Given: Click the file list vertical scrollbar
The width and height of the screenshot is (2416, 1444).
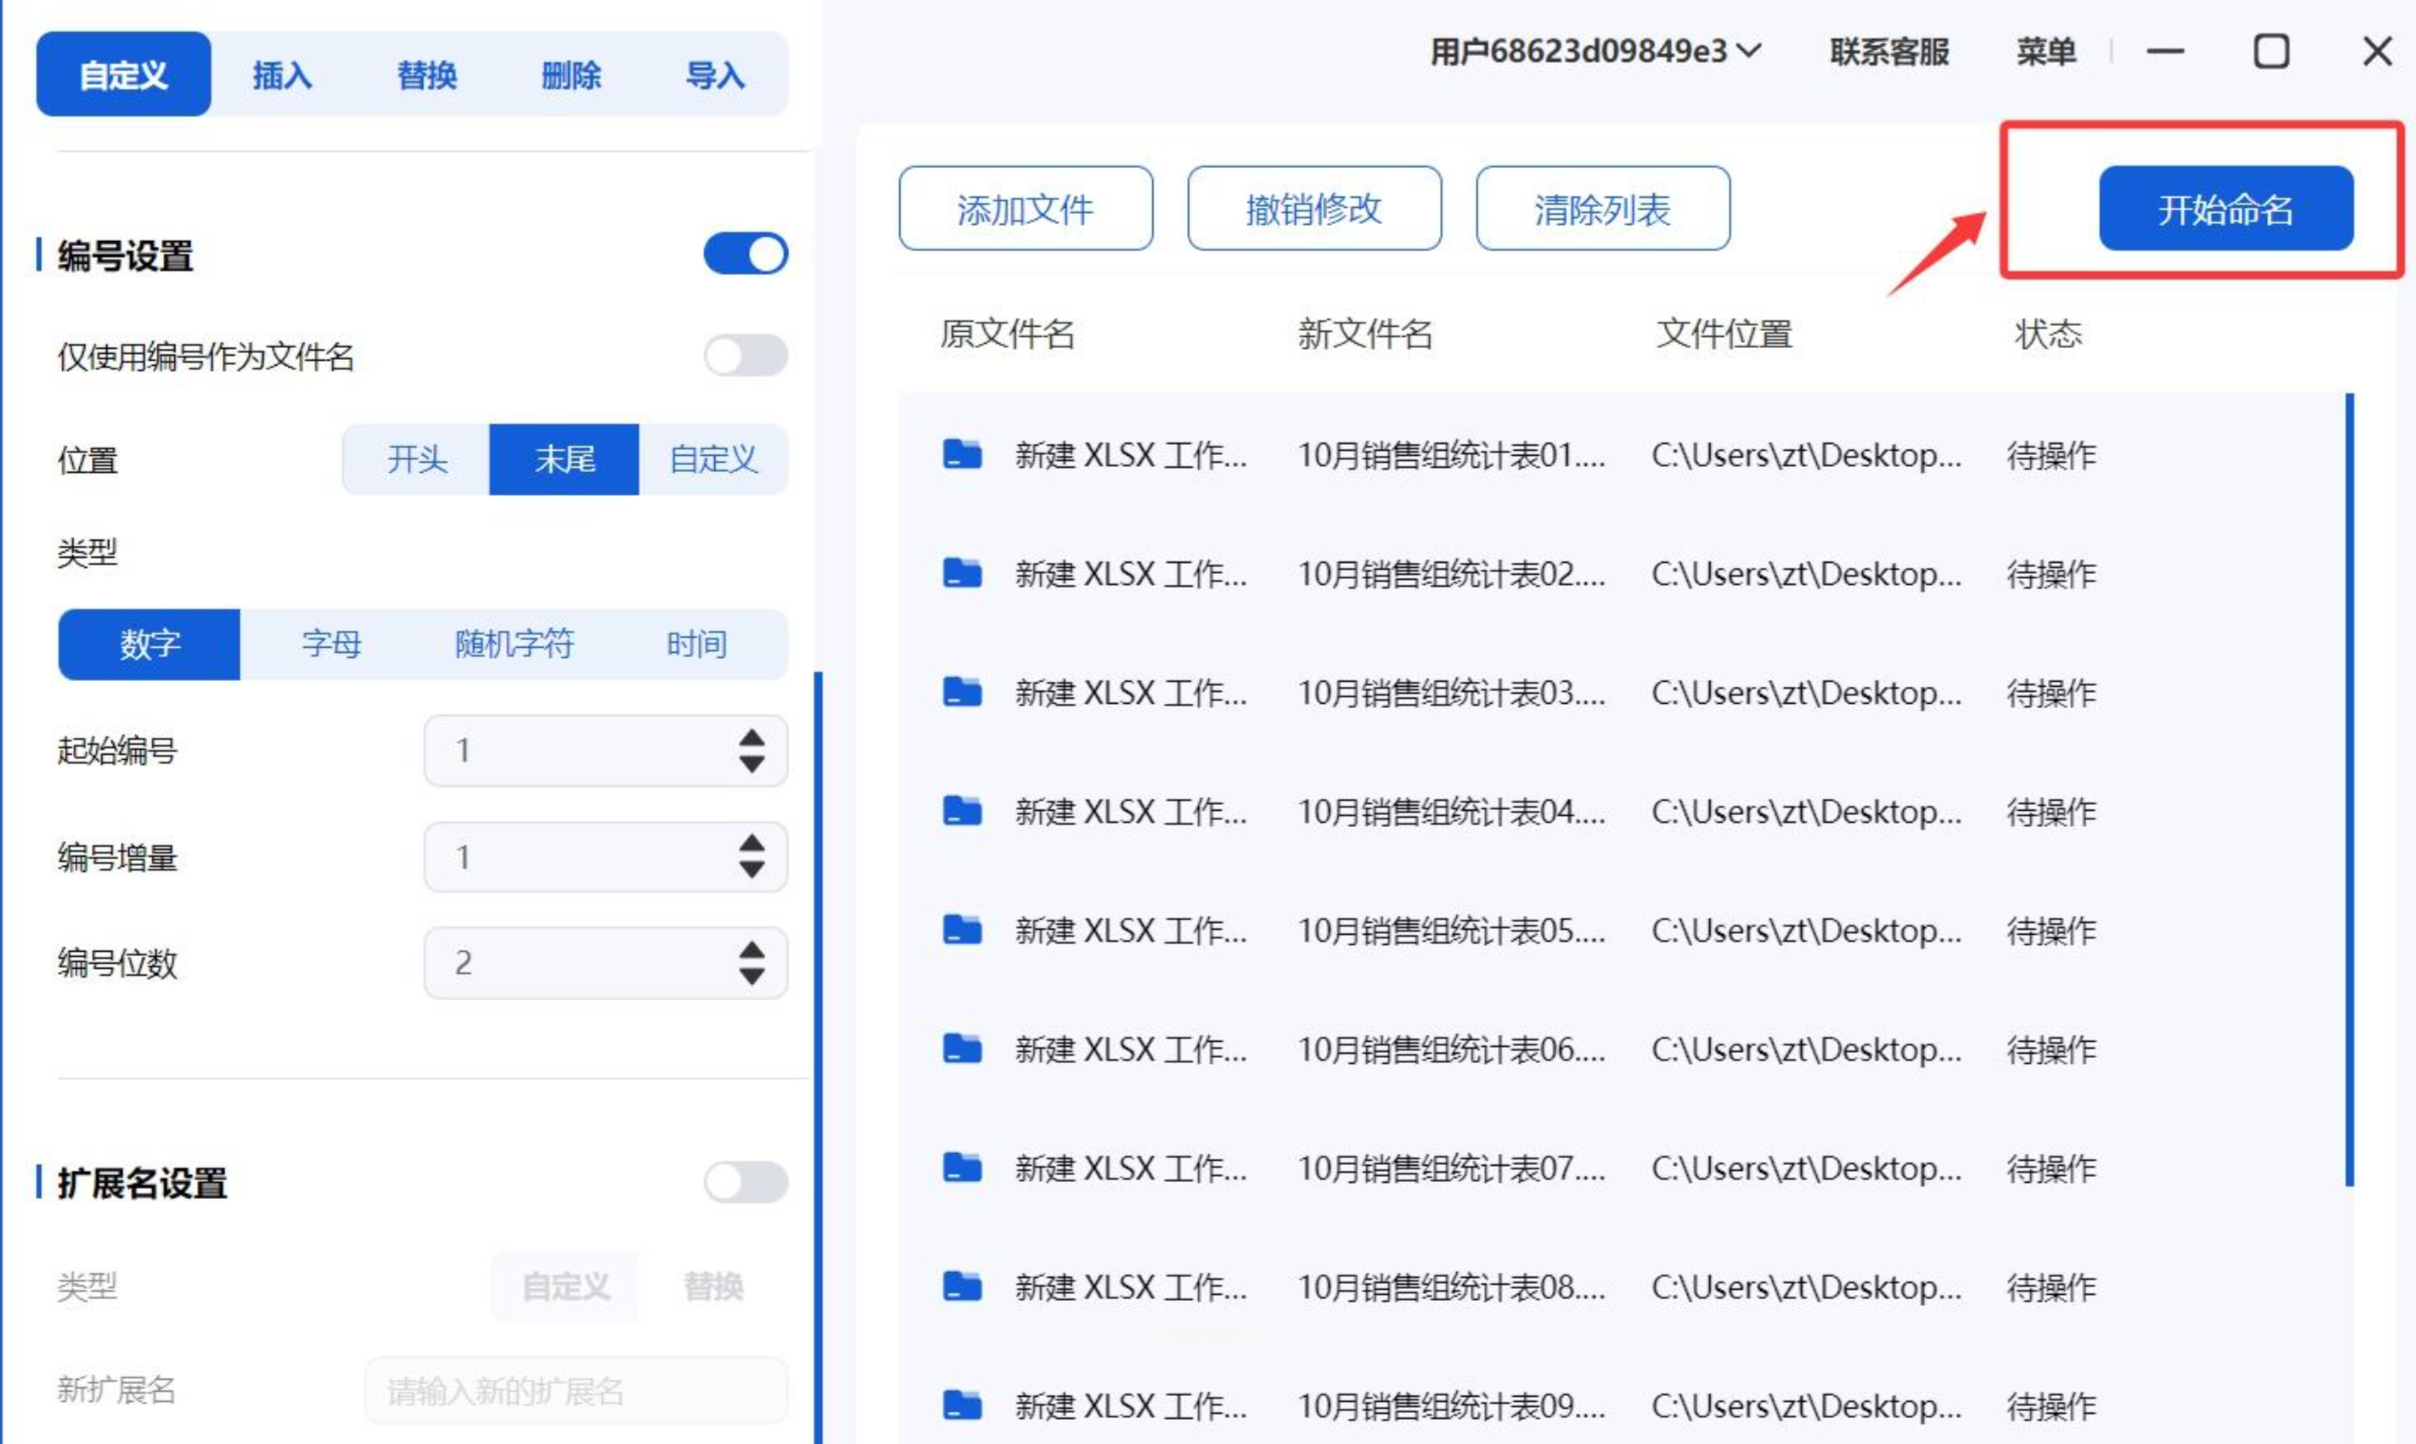Looking at the screenshot, I should coord(2349,790).
